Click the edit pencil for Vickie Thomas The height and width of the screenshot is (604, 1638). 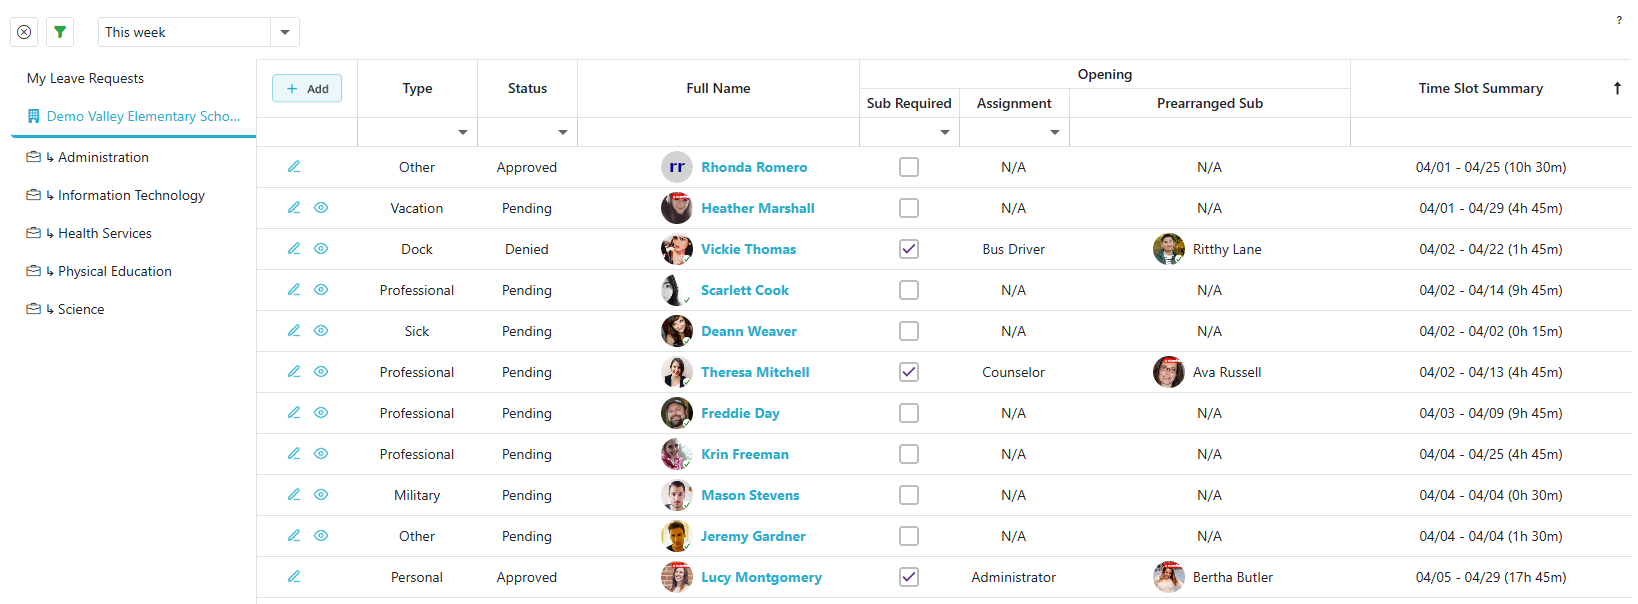[294, 249]
